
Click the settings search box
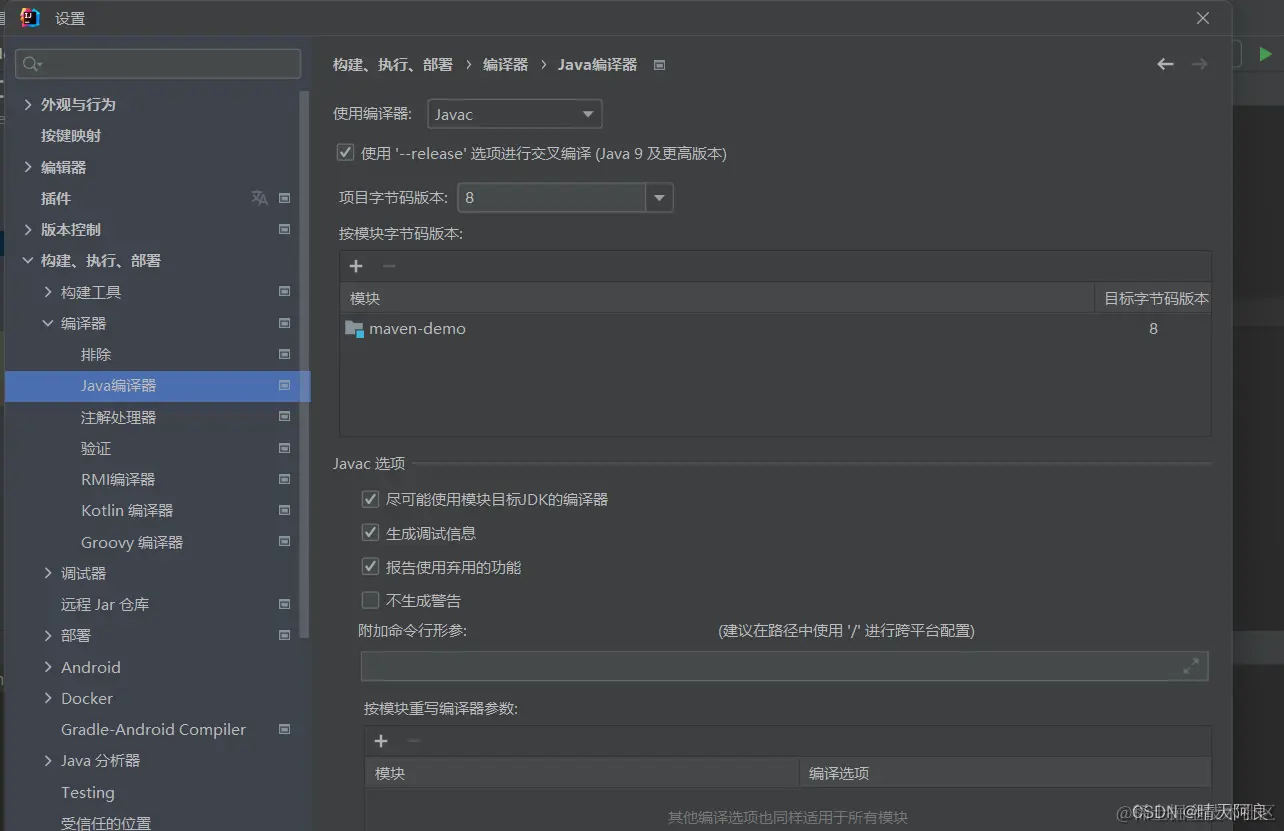tap(157, 63)
